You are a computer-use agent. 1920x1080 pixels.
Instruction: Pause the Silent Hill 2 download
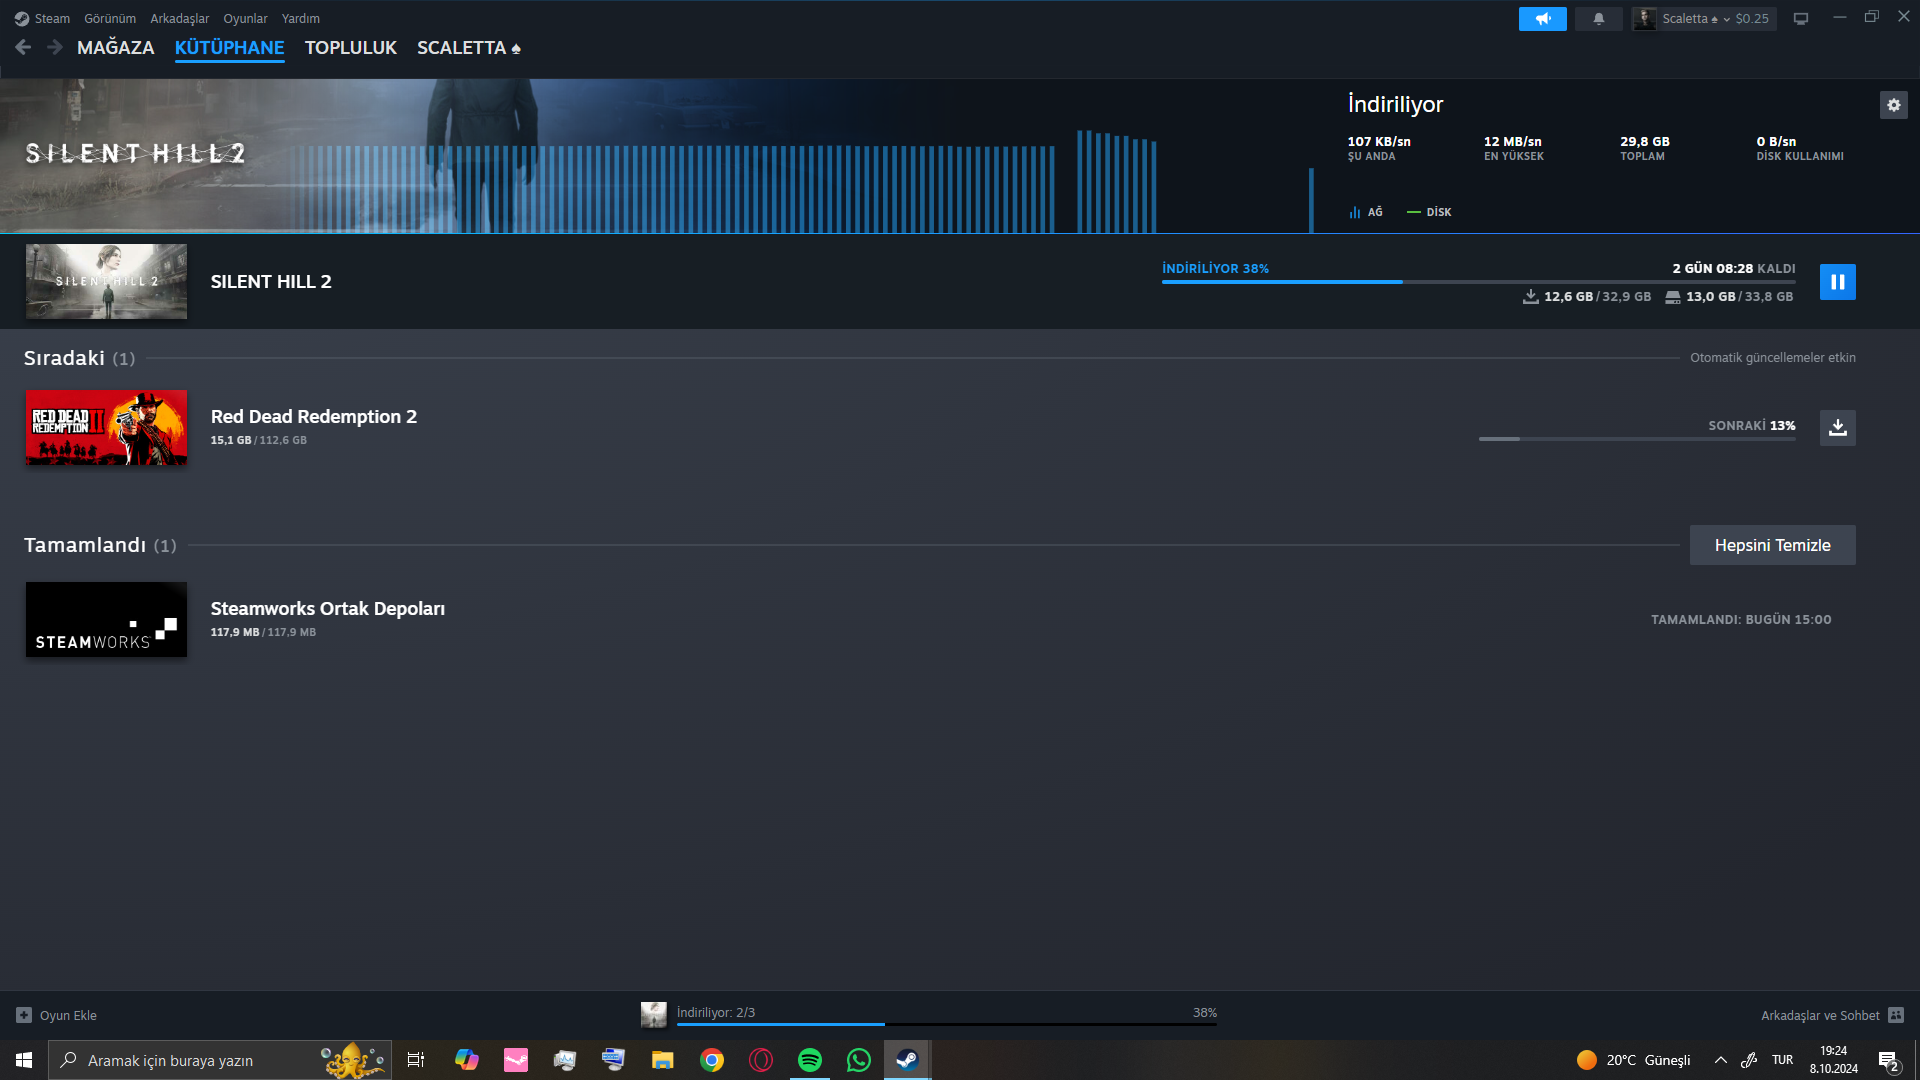(1837, 282)
